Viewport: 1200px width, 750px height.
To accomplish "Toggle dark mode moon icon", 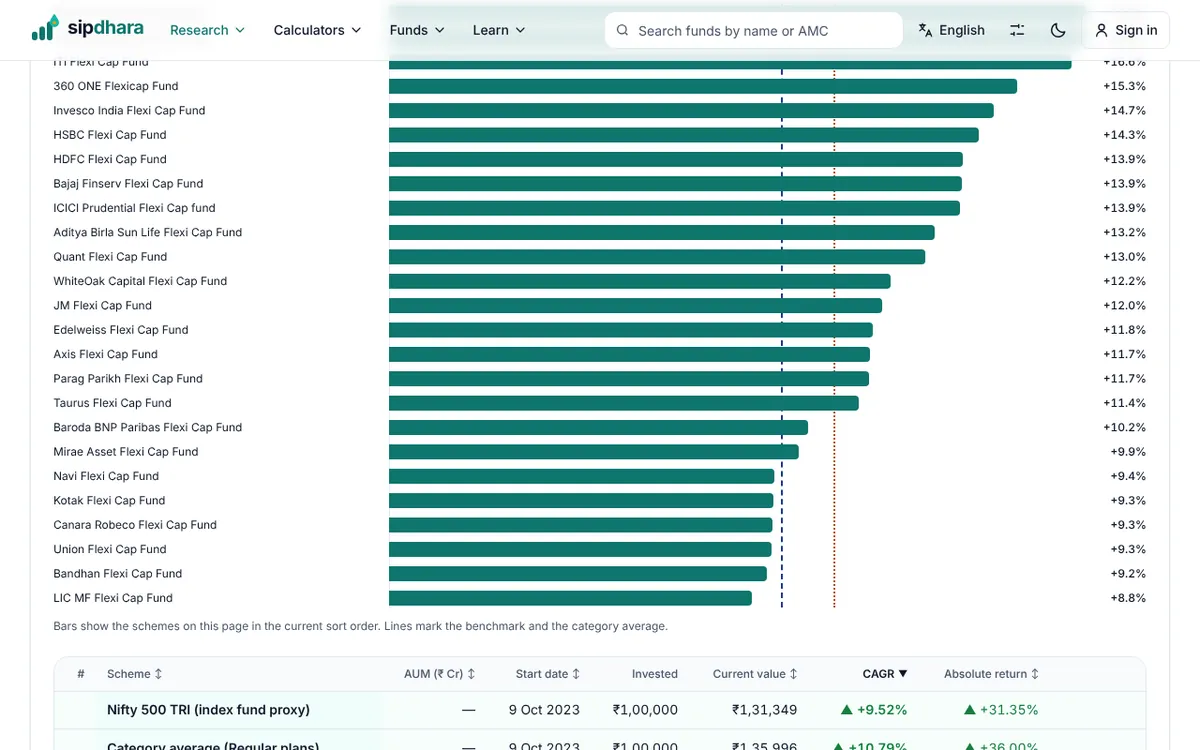I will (1058, 30).
